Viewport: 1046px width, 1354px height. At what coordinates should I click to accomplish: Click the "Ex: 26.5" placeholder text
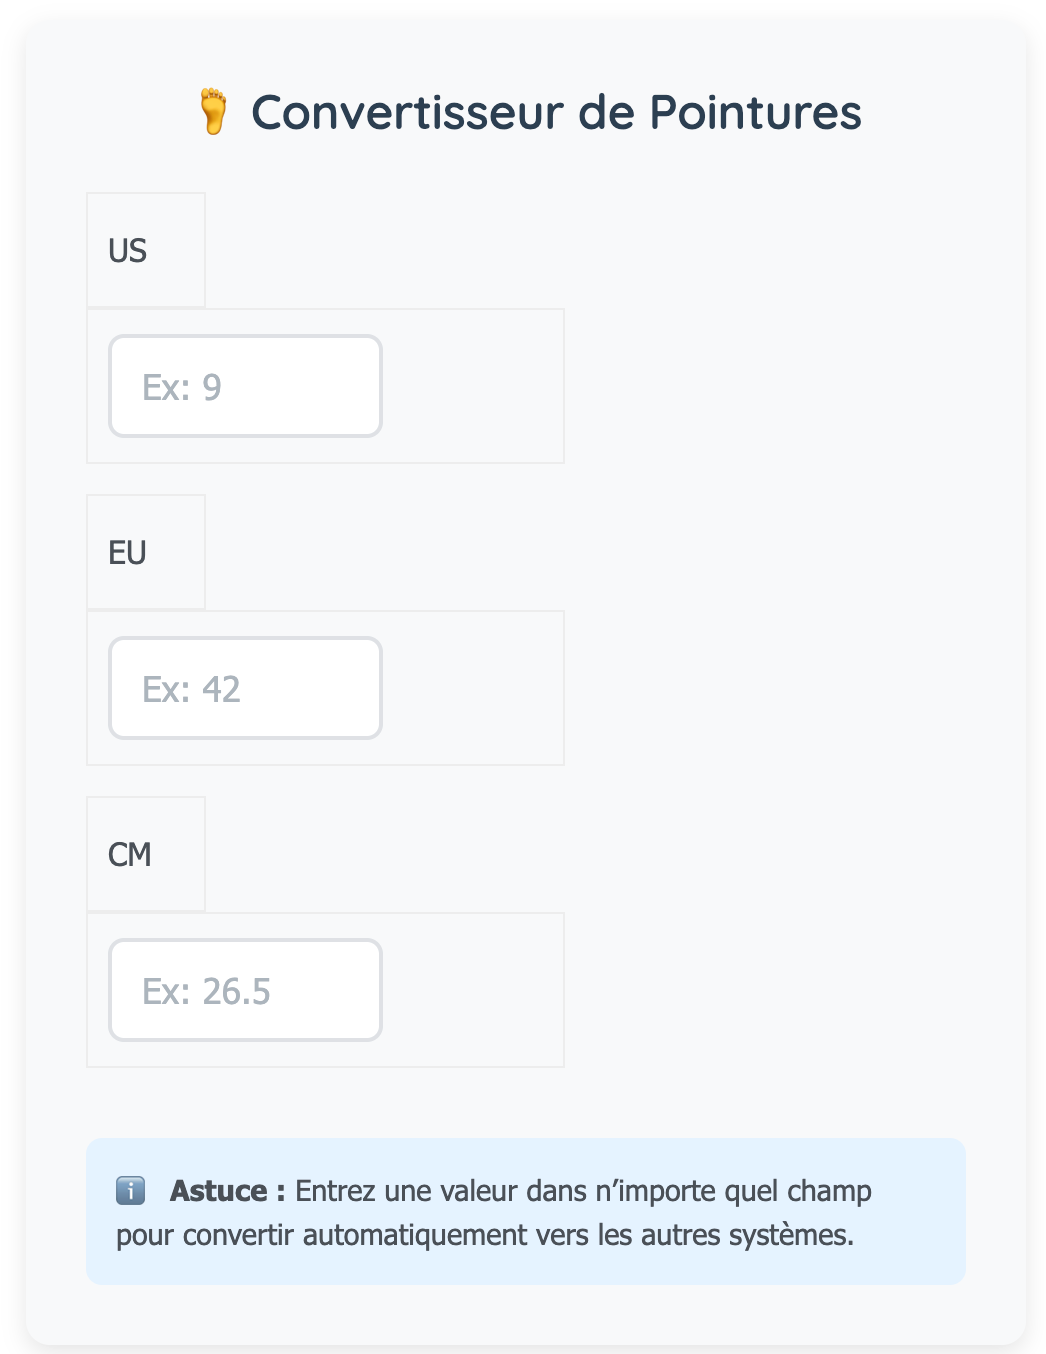pyautogui.click(x=206, y=991)
